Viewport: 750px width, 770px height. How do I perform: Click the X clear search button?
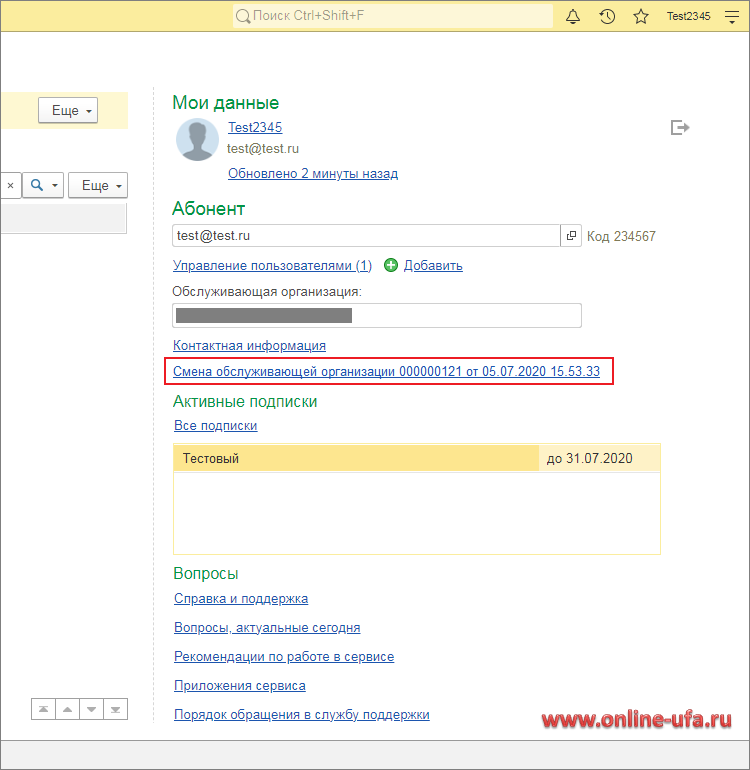(x=10, y=186)
